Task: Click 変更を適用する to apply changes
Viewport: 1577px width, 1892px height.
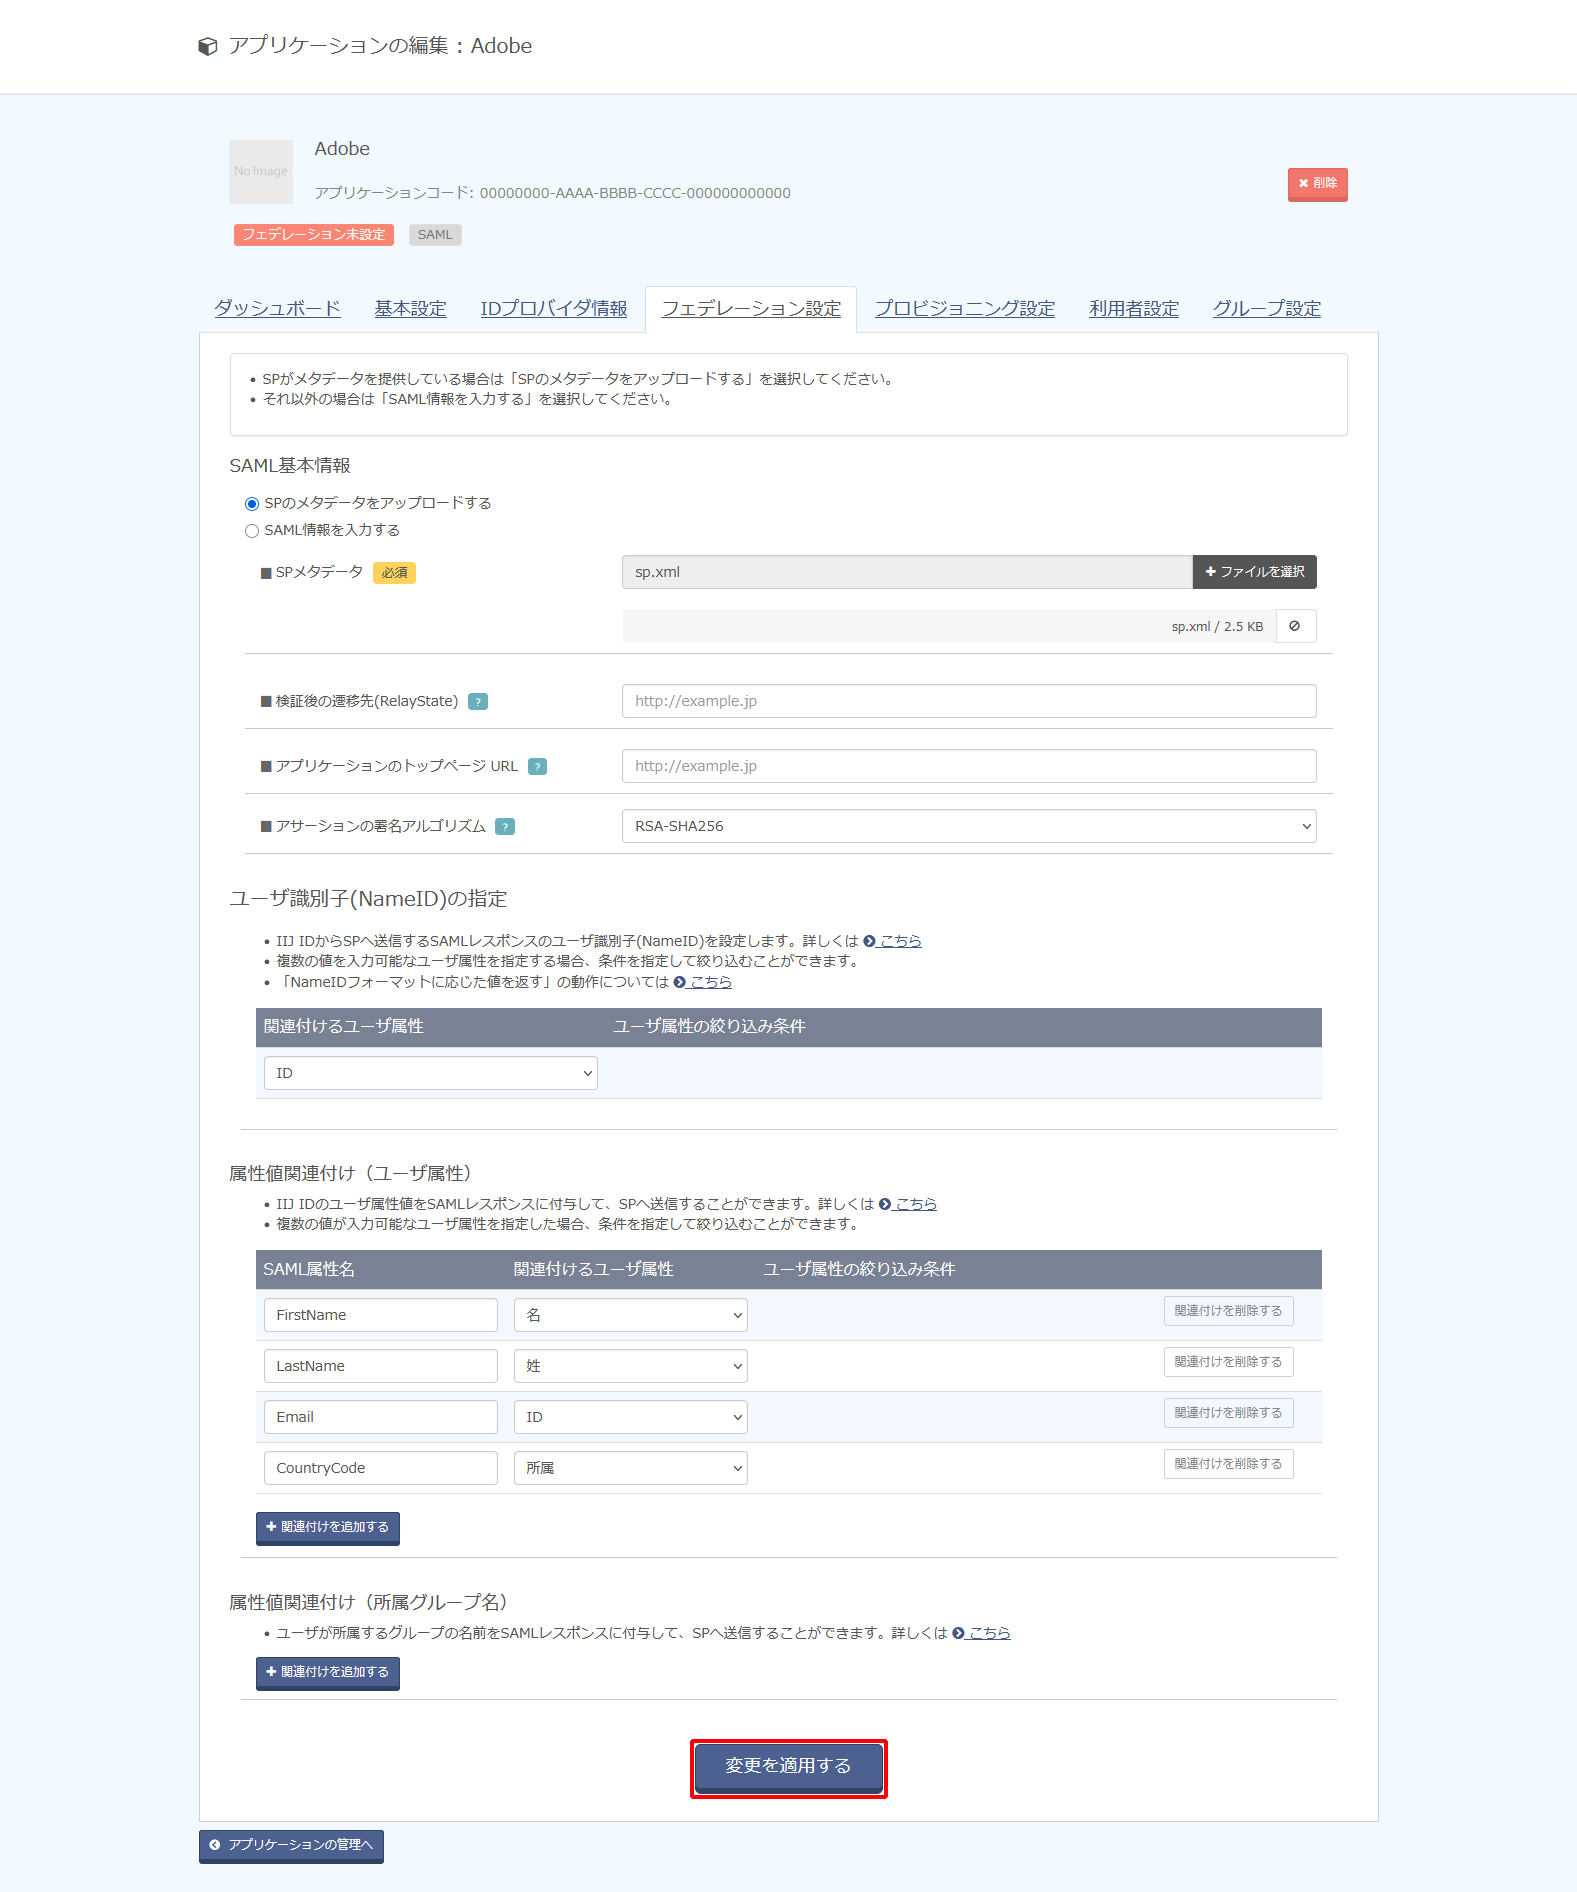Action: 788,1767
